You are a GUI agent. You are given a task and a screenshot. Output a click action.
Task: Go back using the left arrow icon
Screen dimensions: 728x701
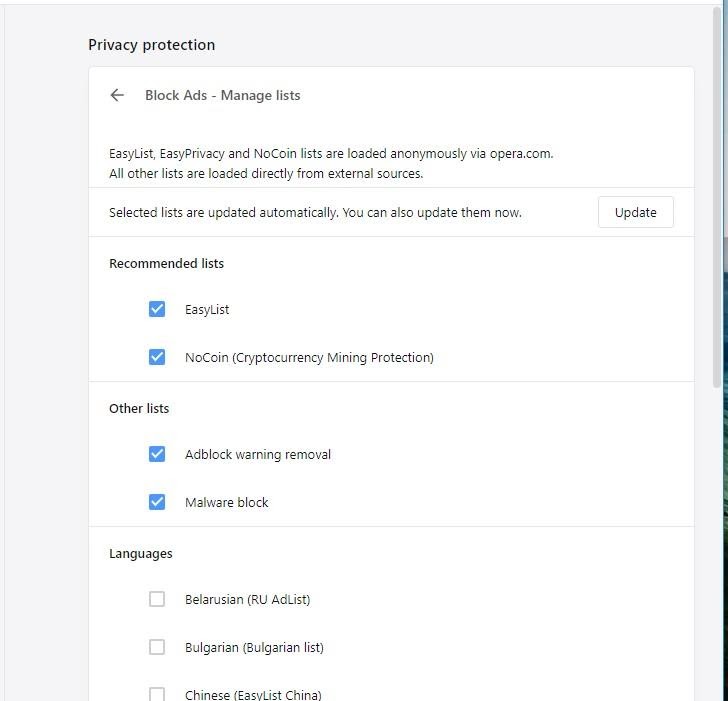(x=117, y=95)
